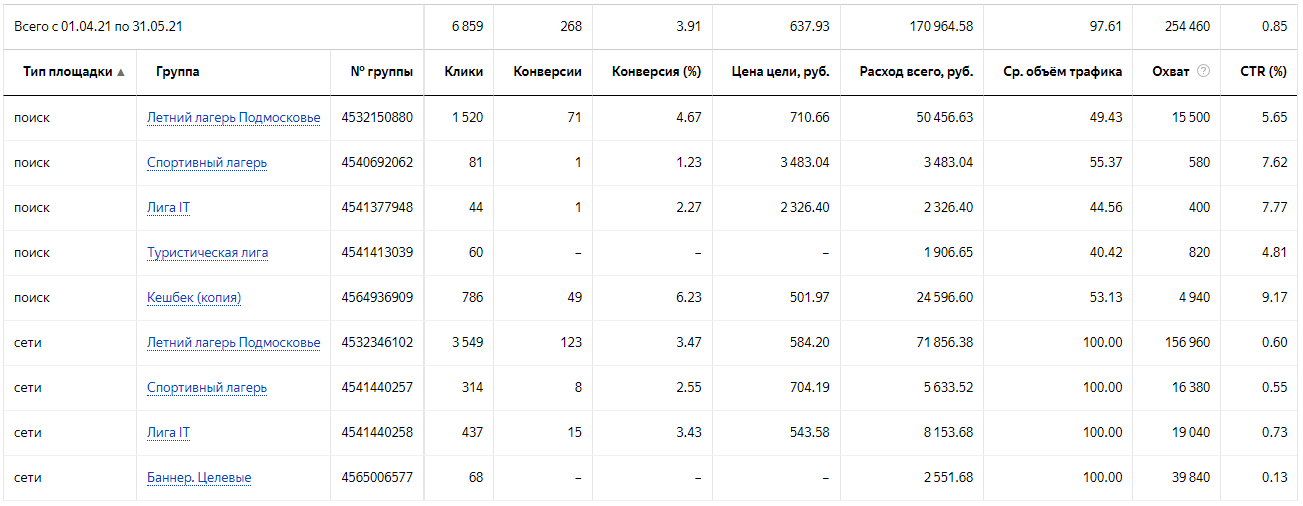The image size is (1303, 506).
Task: Open Кешбек (копия) group link
Action: tap(194, 298)
